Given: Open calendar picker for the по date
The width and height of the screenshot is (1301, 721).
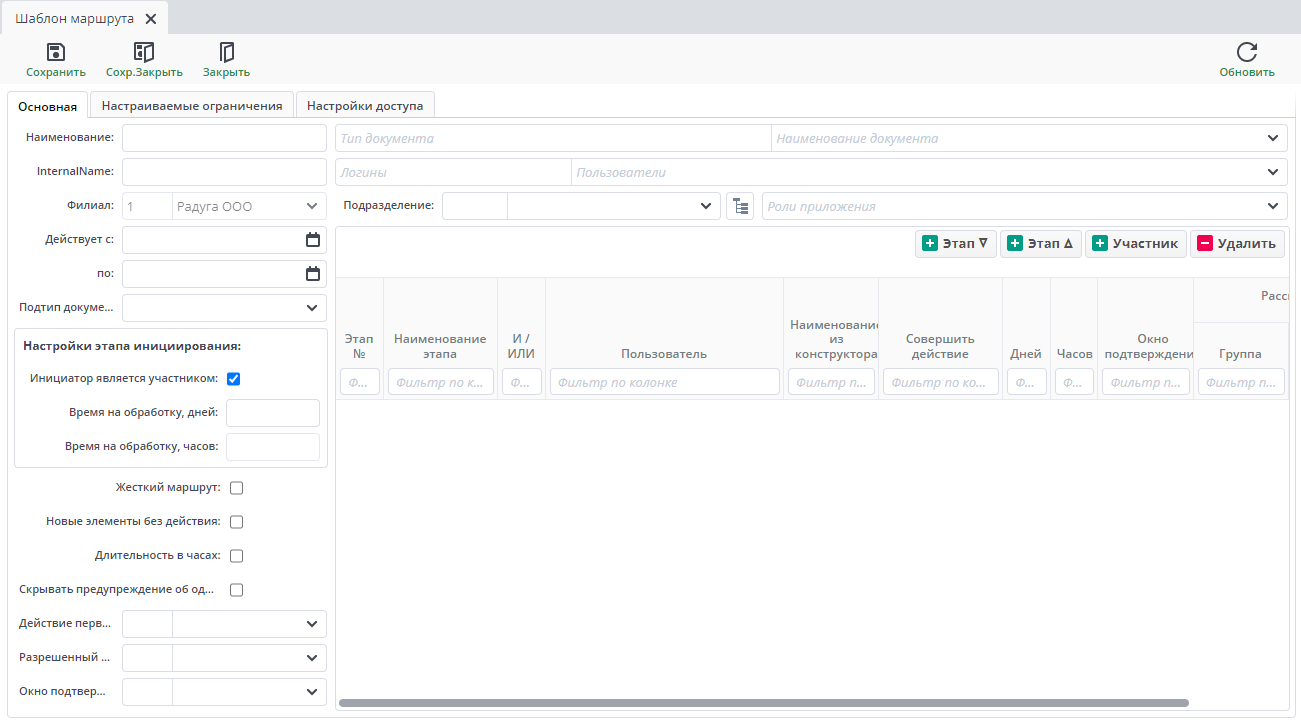Looking at the screenshot, I should pos(313,274).
